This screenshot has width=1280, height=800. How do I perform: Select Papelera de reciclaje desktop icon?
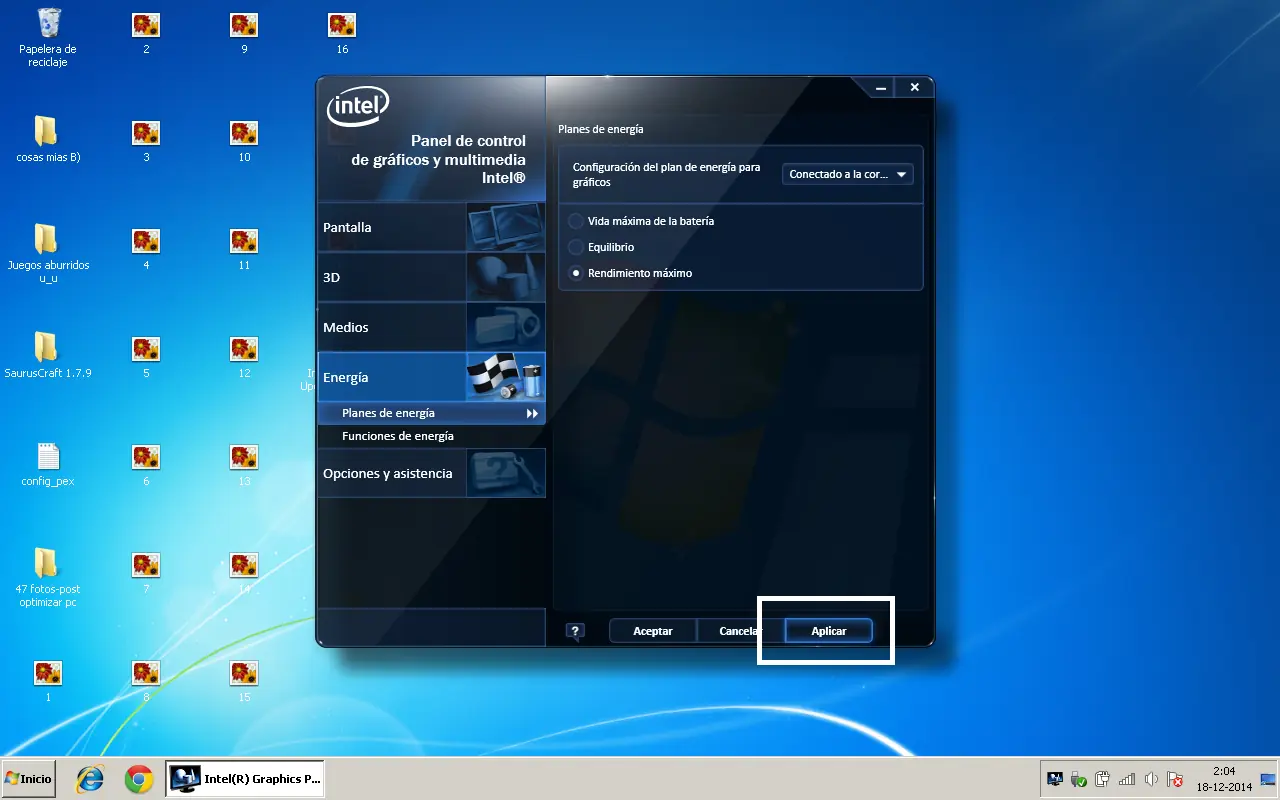[48, 37]
